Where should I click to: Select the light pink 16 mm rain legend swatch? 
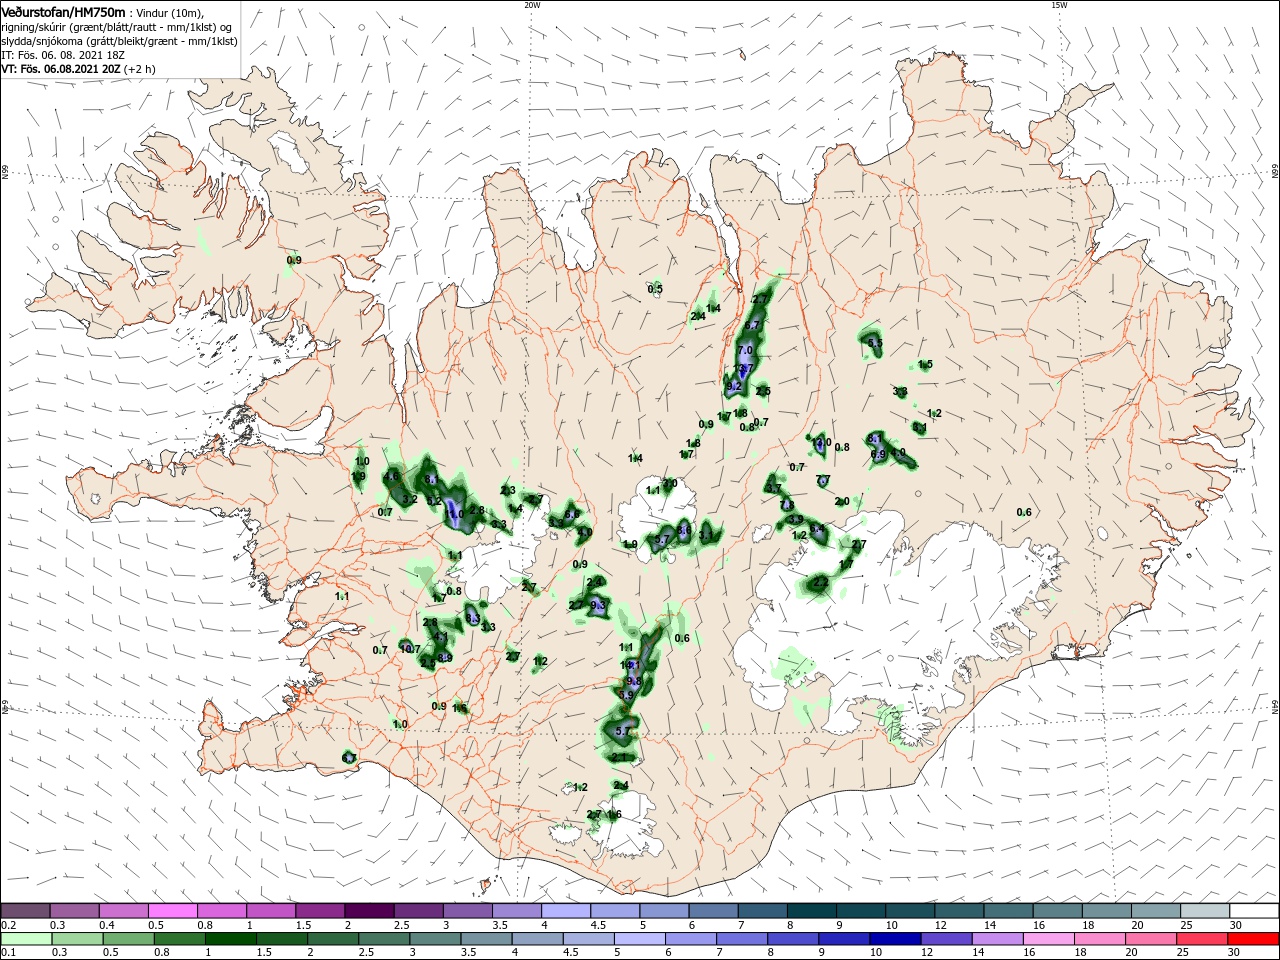point(1049,940)
